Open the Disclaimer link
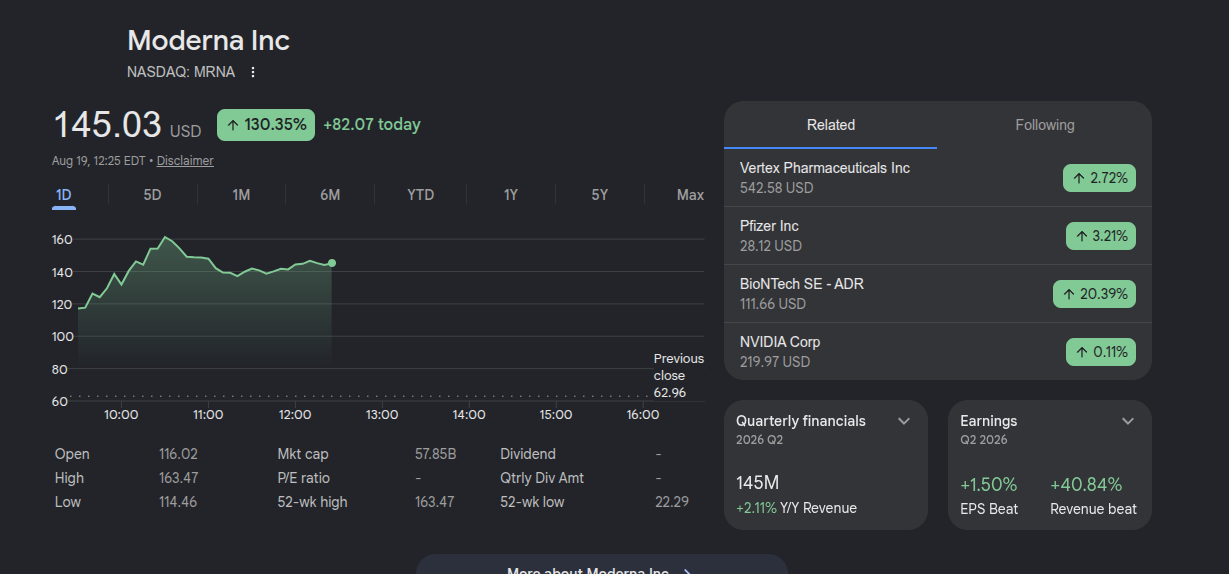 point(185,160)
